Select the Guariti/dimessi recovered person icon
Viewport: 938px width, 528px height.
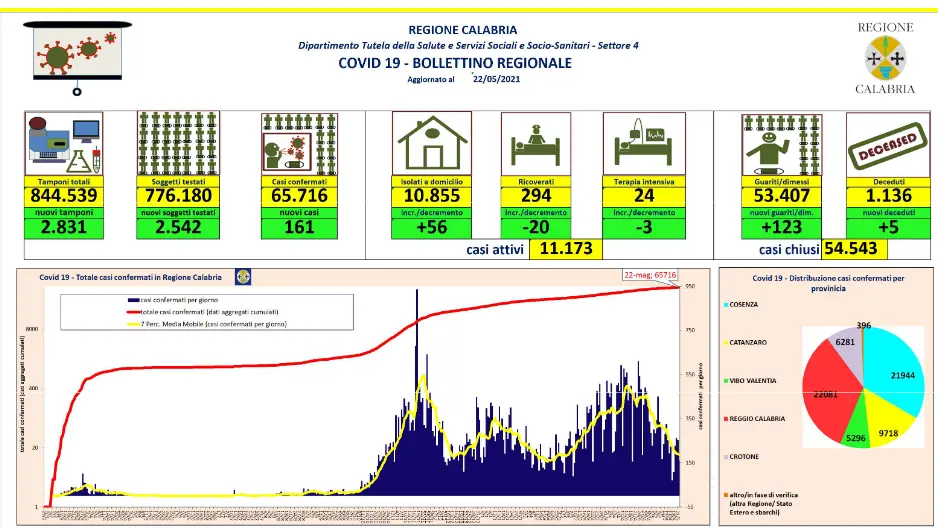pyautogui.click(x=781, y=143)
